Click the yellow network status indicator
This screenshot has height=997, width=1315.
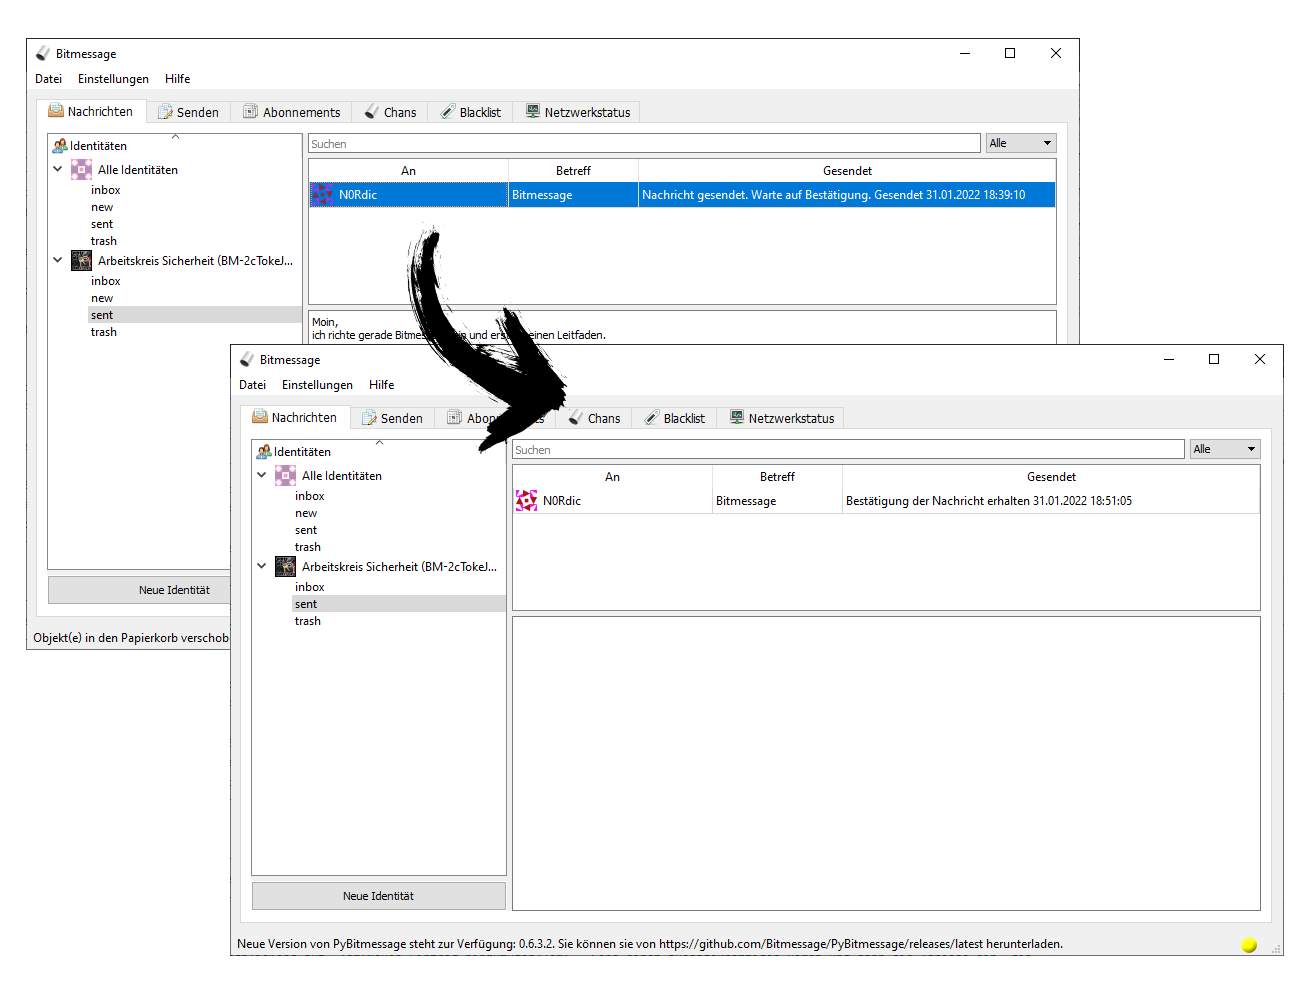click(1249, 945)
